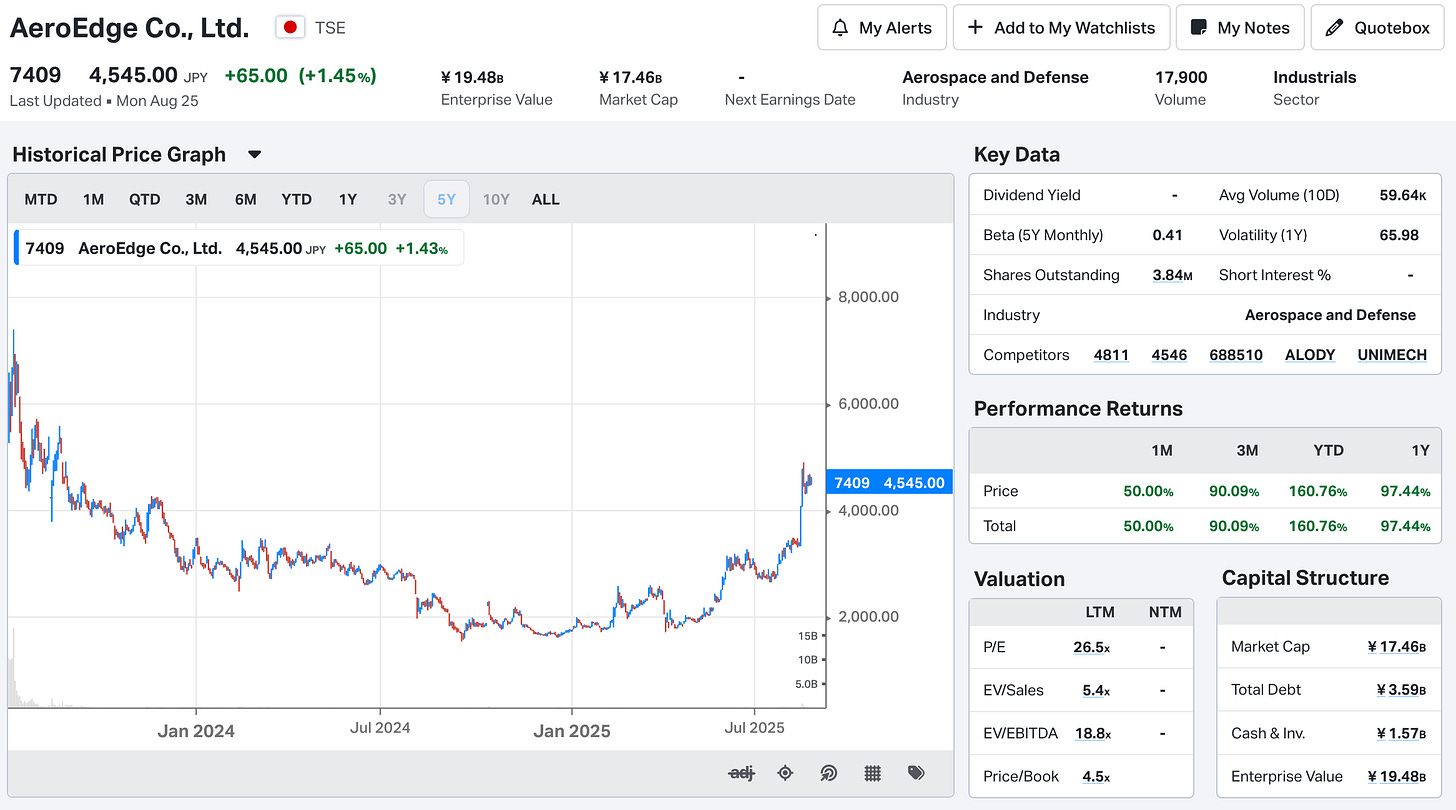Click the sticky note icon in My Notes
This screenshot has height=810, width=1456.
click(x=1197, y=28)
